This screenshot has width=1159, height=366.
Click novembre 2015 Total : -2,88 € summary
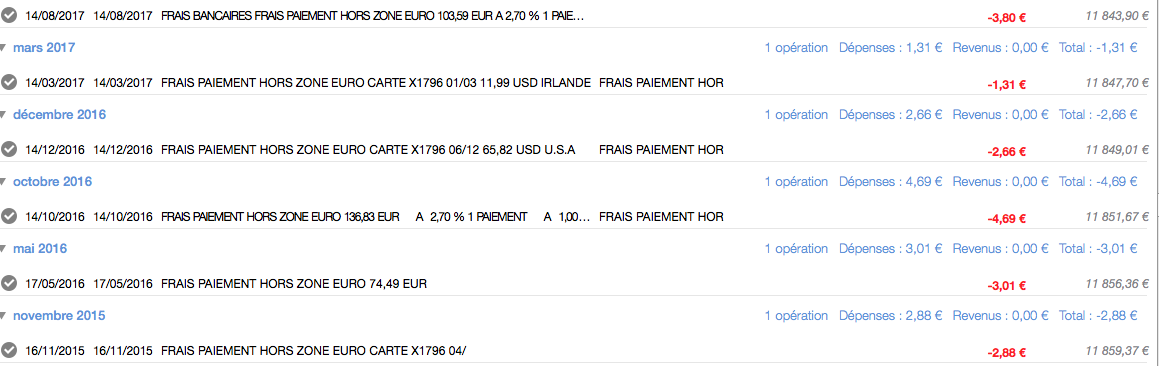pyautogui.click(x=1098, y=316)
